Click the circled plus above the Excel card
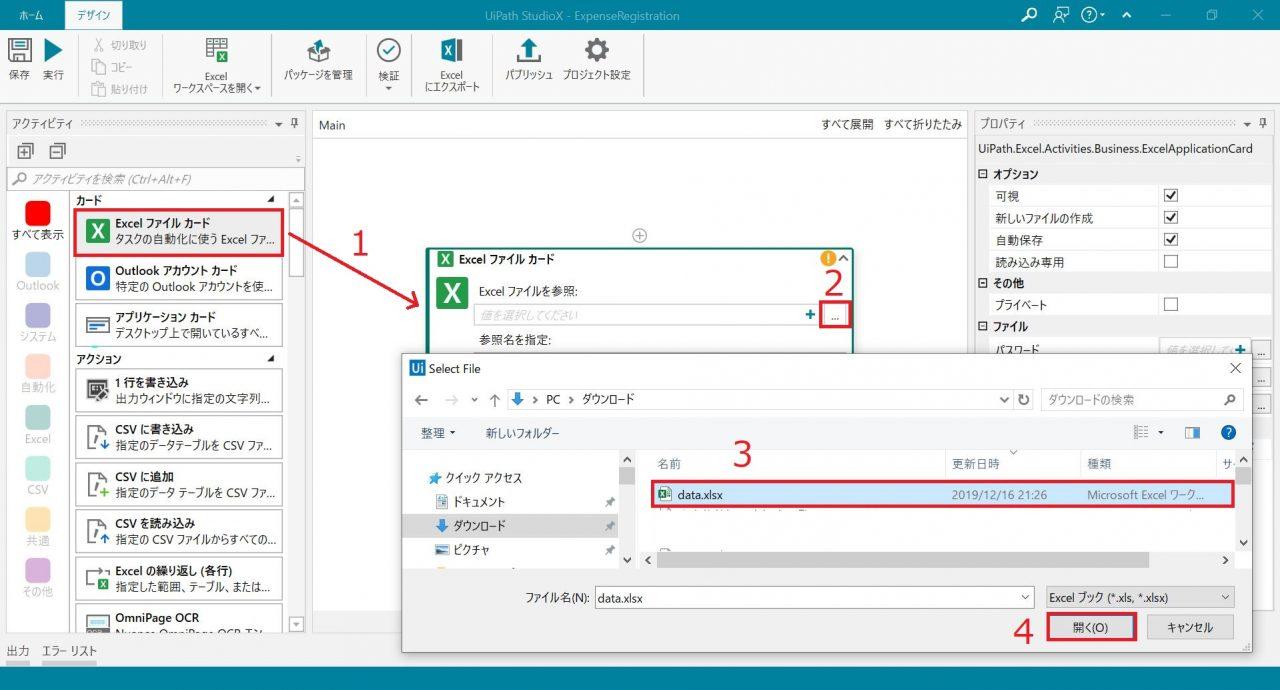This screenshot has height=690, width=1280. 640,236
